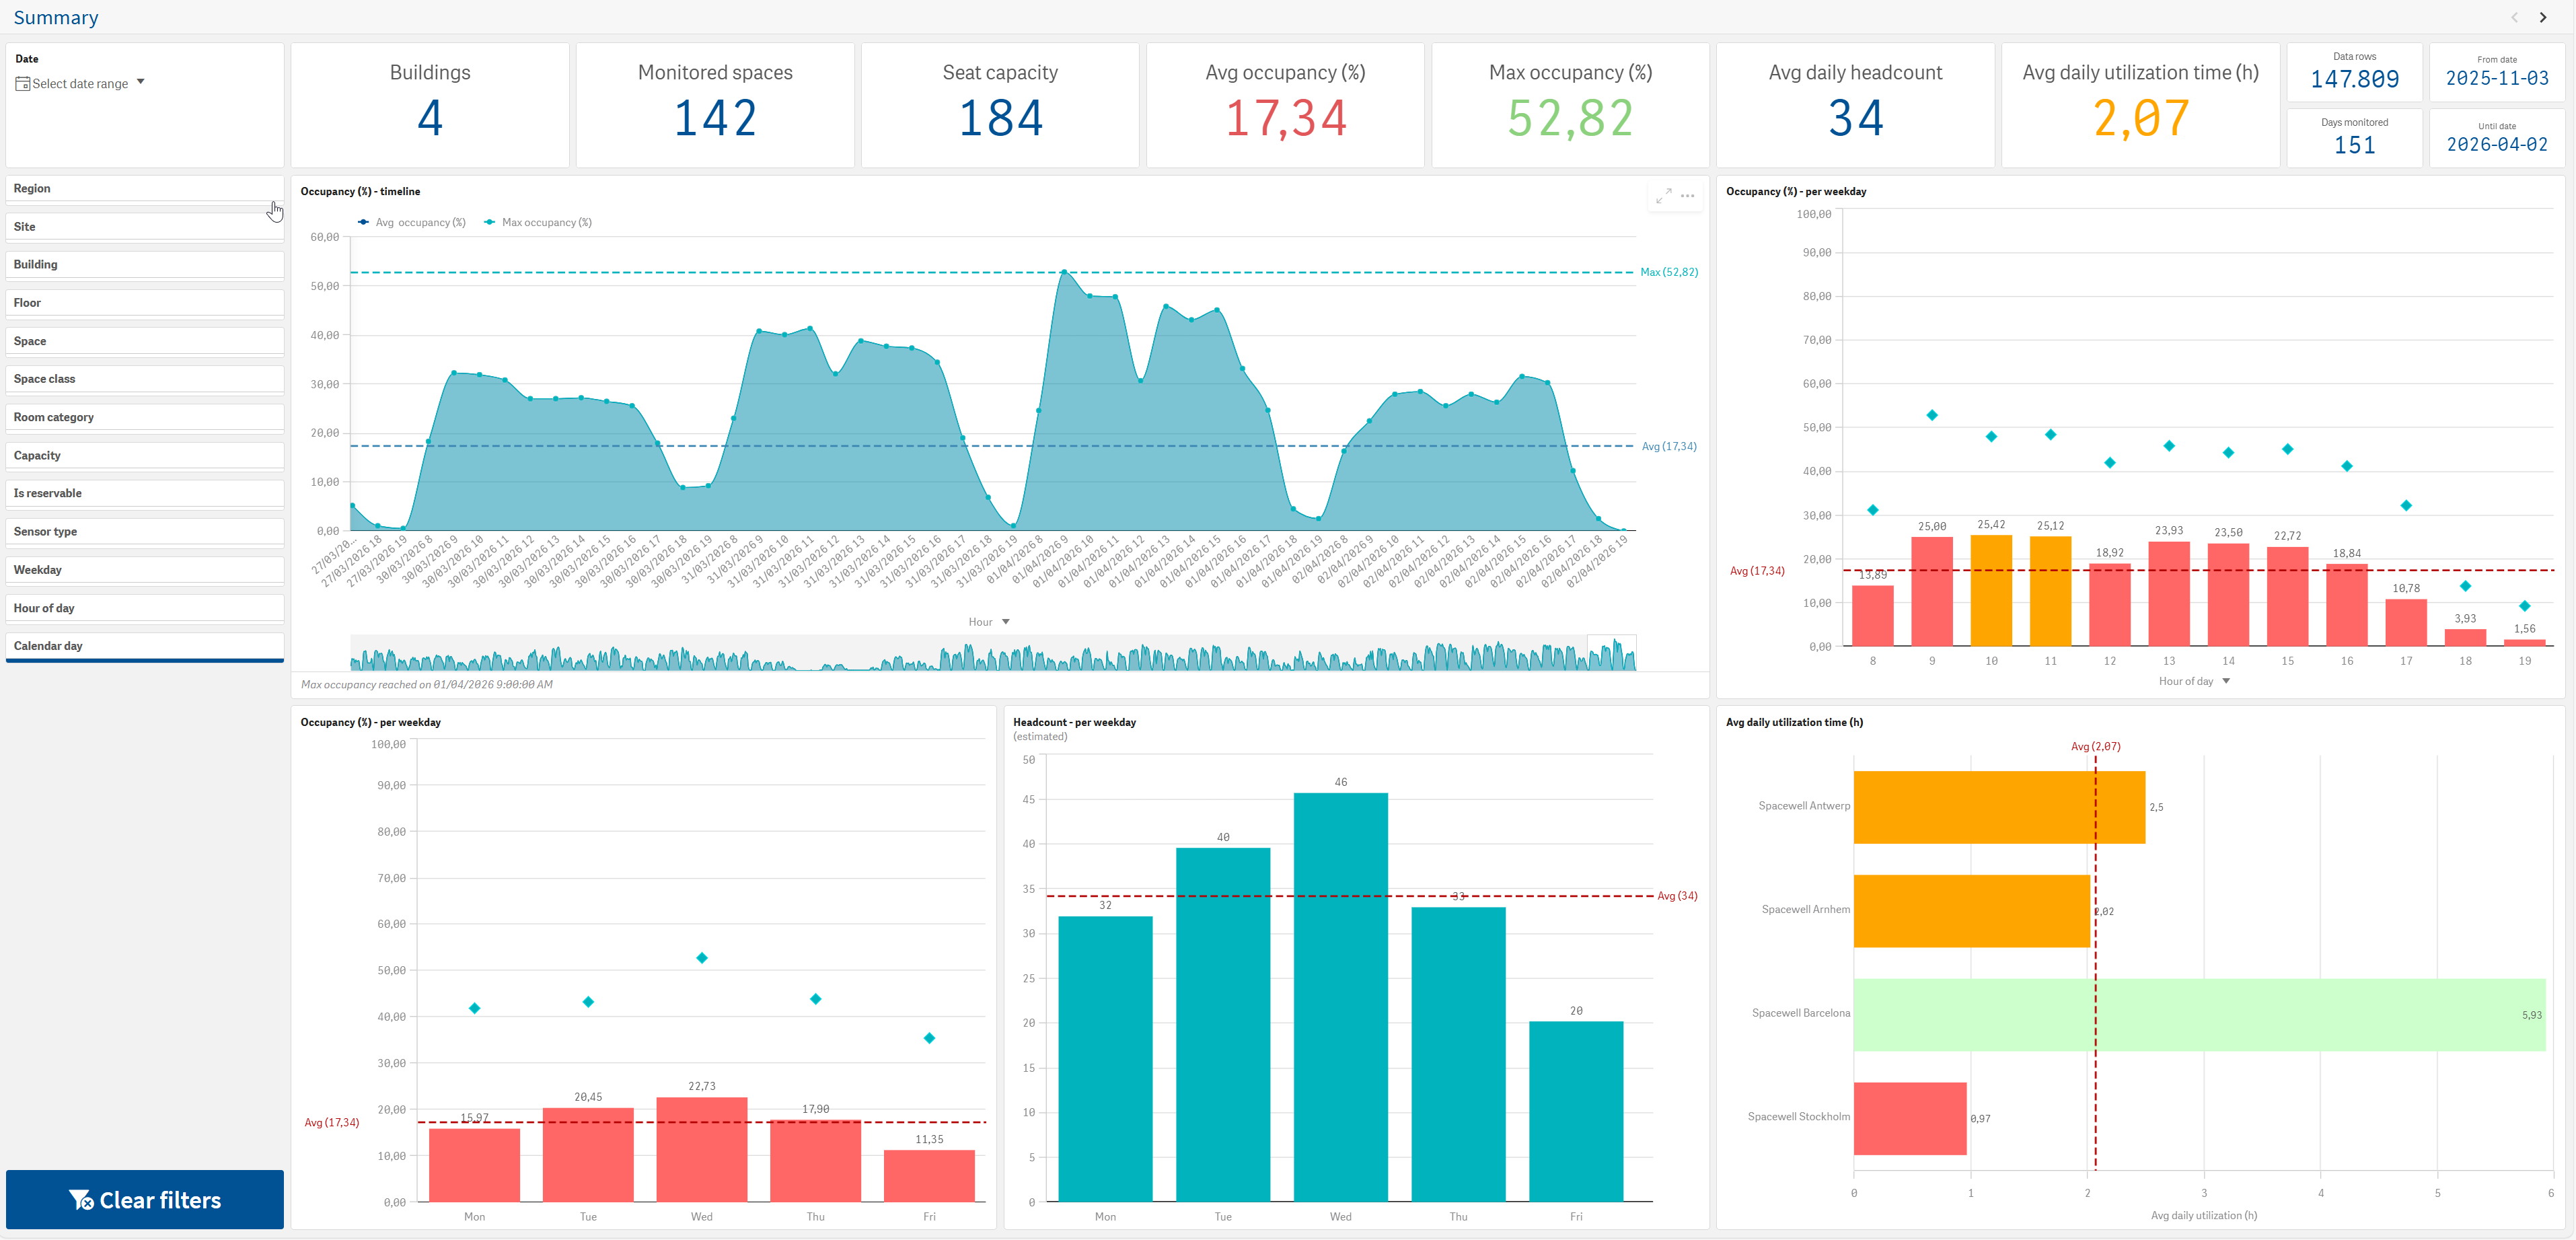The height and width of the screenshot is (1240, 2576).
Task: Select the Tue occupancy bar labeled 20,45
Action: point(588,1154)
